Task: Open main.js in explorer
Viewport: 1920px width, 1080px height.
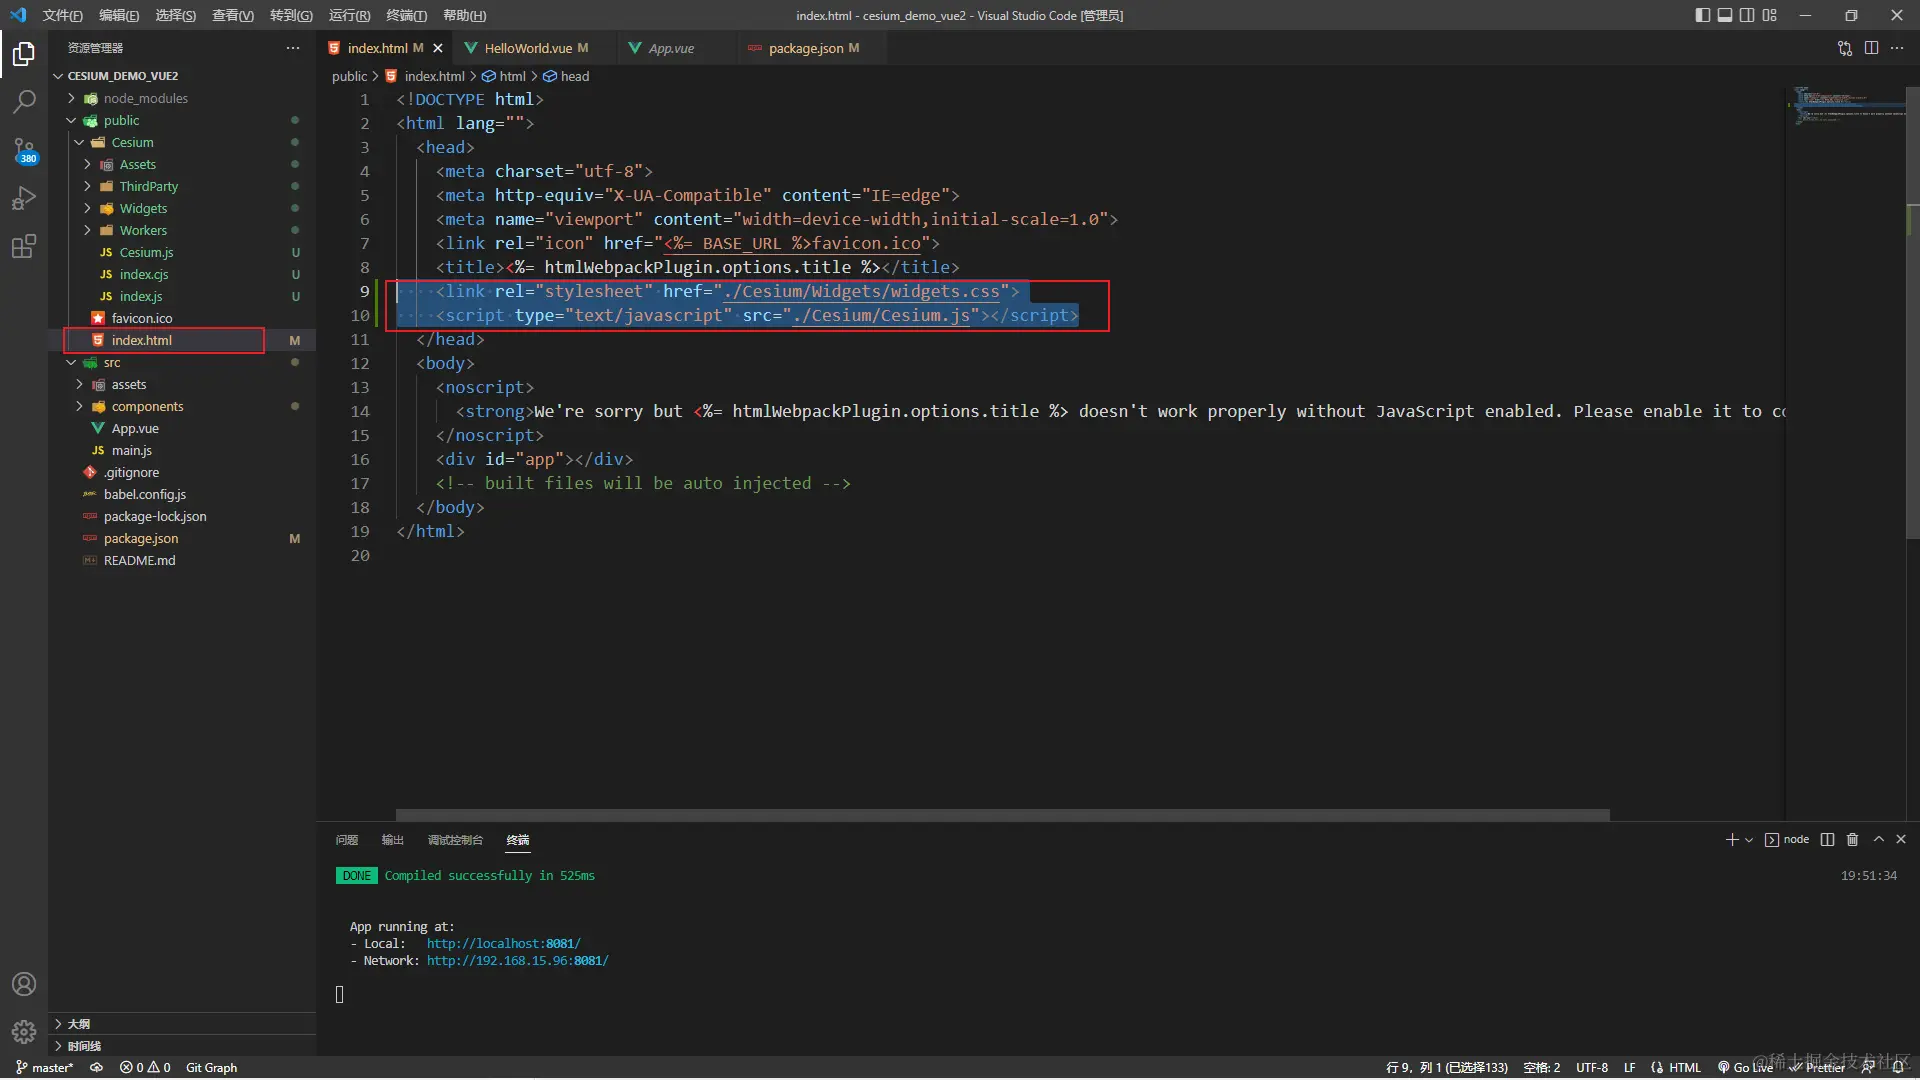Action: pyautogui.click(x=131, y=450)
